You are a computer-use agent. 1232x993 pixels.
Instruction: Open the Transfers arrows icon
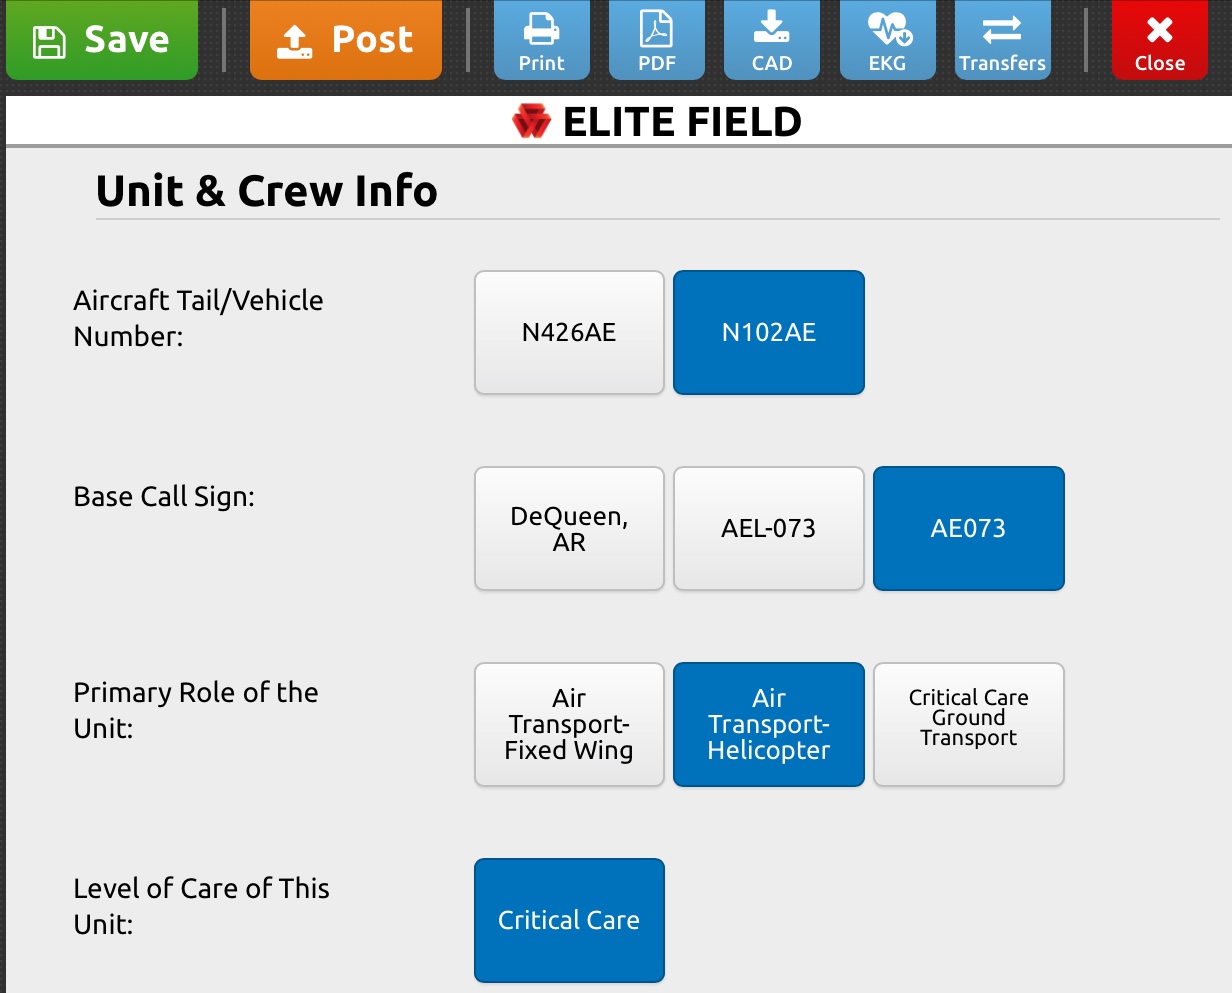coord(1002,40)
